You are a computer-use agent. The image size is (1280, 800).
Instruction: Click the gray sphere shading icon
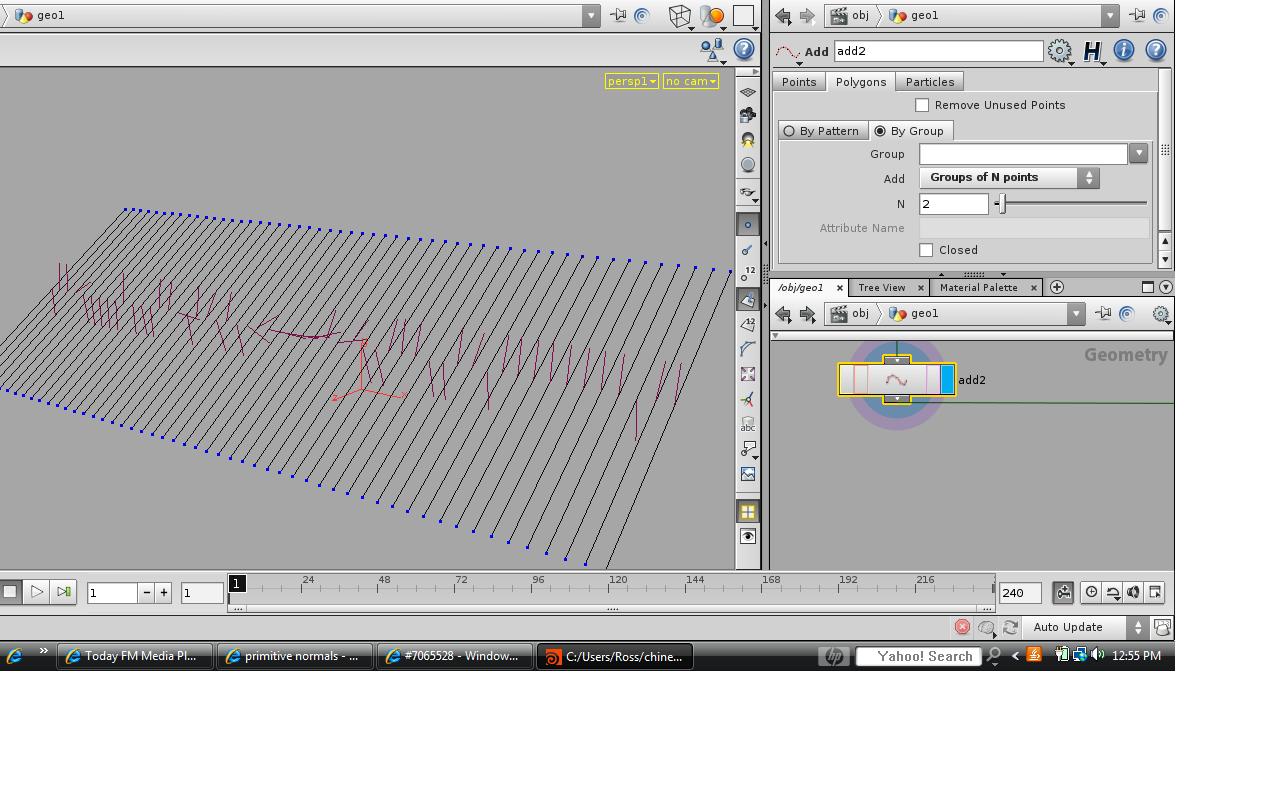tap(748, 164)
